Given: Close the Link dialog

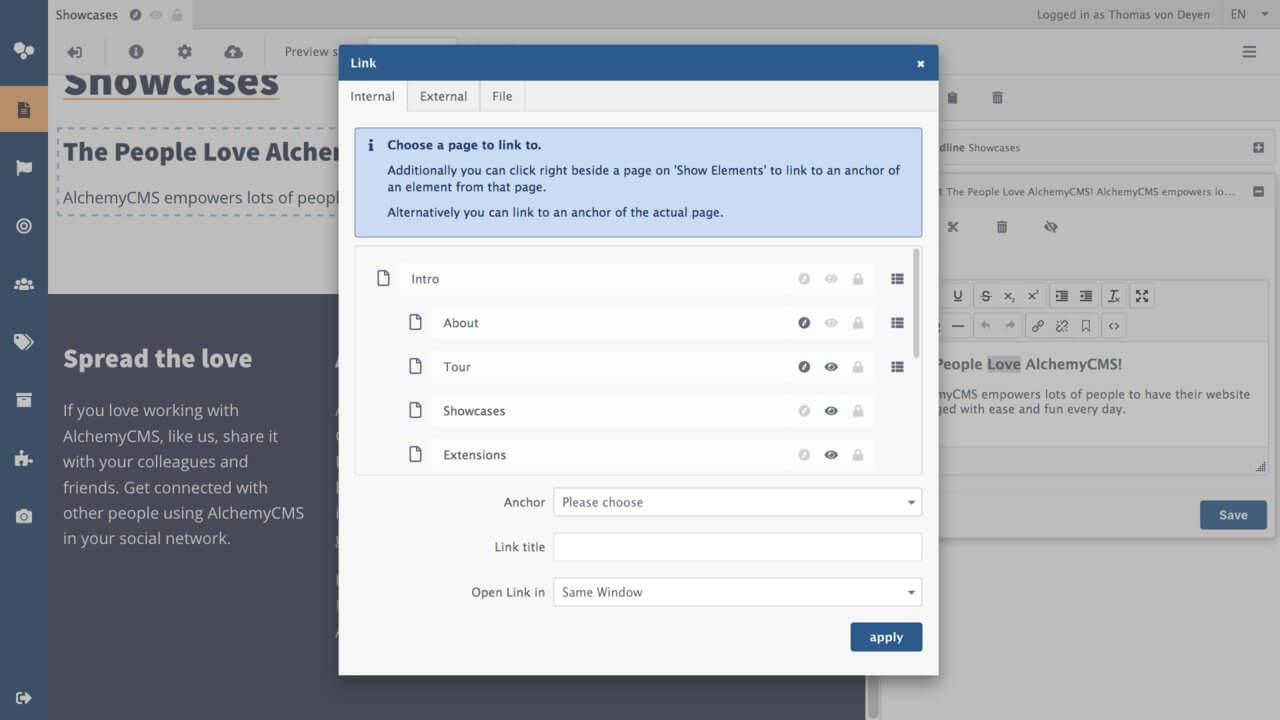Looking at the screenshot, I should pos(921,63).
